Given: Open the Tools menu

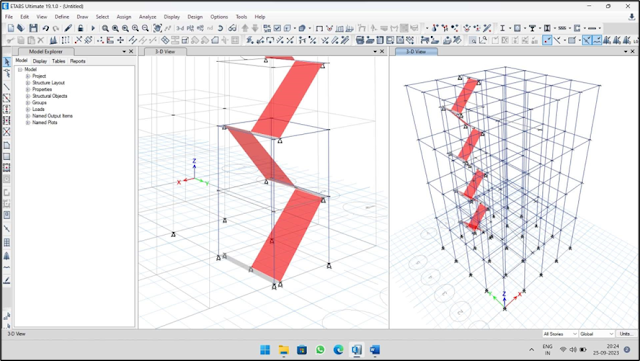Looking at the screenshot, I should click(241, 17).
